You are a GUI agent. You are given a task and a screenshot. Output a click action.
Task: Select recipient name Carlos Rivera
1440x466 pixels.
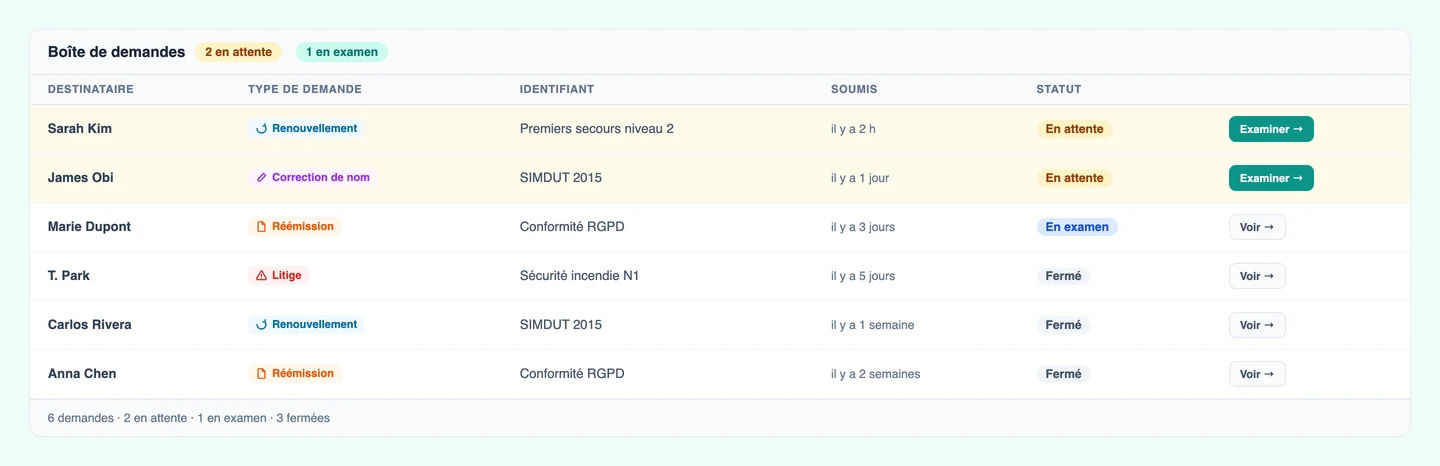[x=90, y=325]
